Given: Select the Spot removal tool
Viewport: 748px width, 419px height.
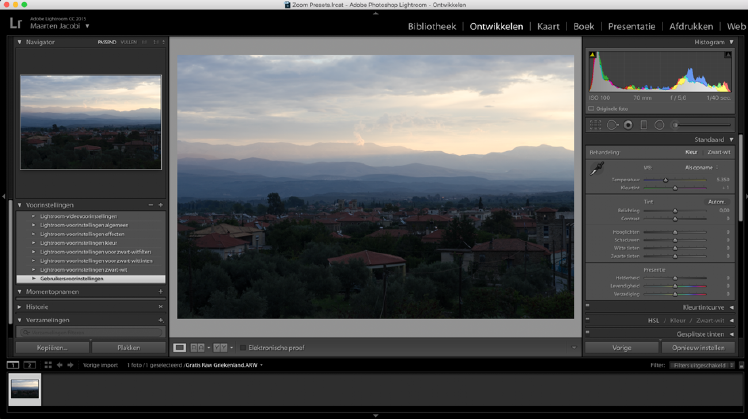Looking at the screenshot, I should click(x=612, y=125).
